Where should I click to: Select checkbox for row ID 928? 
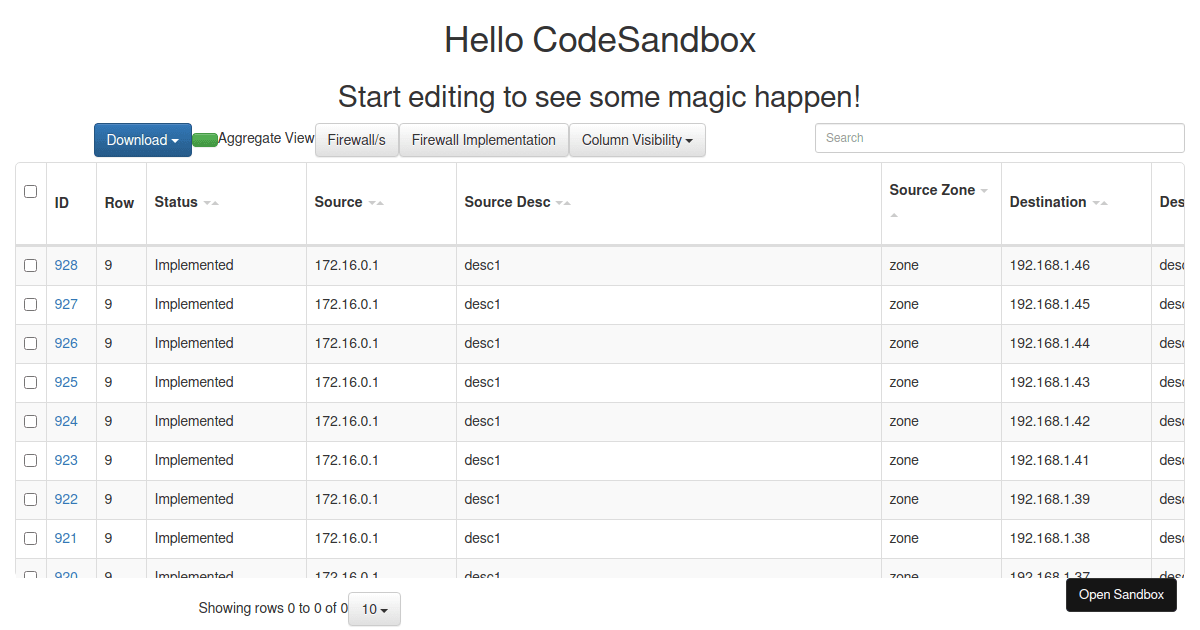[30, 265]
